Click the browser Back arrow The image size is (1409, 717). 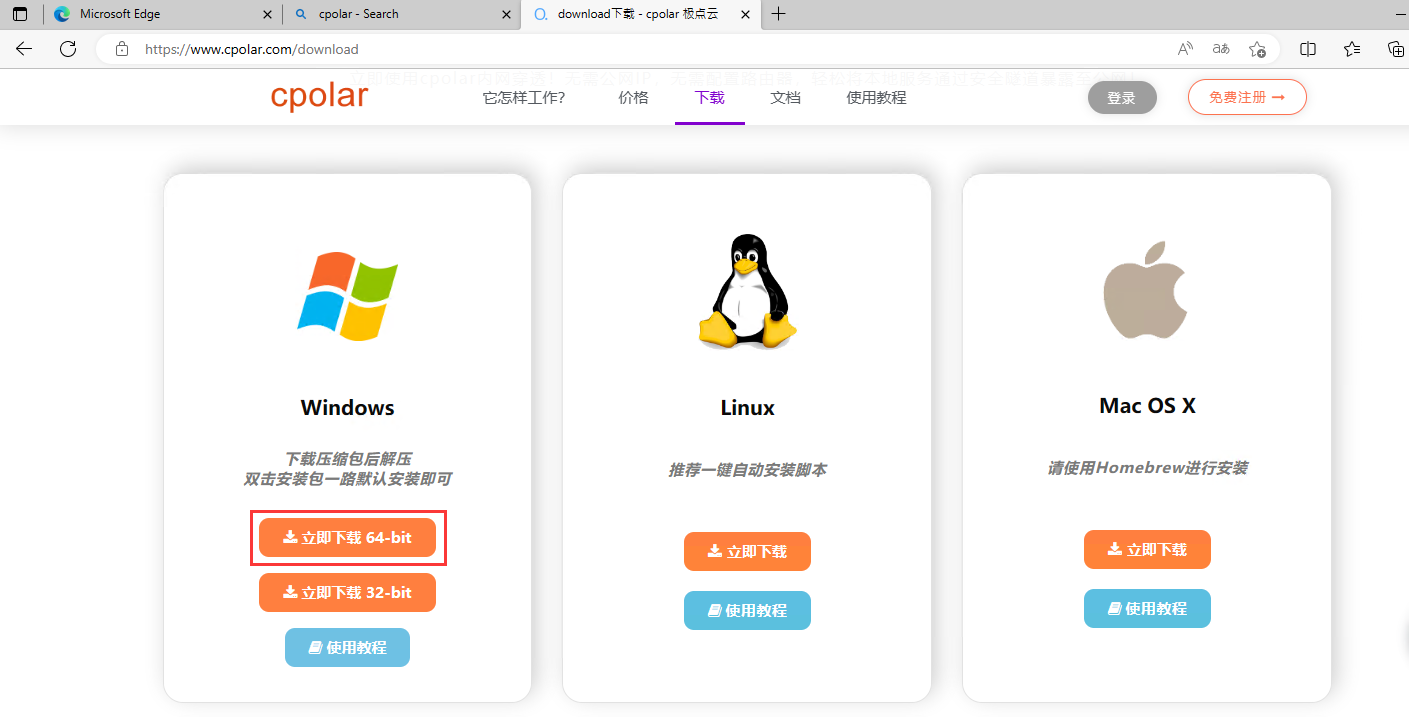24,49
